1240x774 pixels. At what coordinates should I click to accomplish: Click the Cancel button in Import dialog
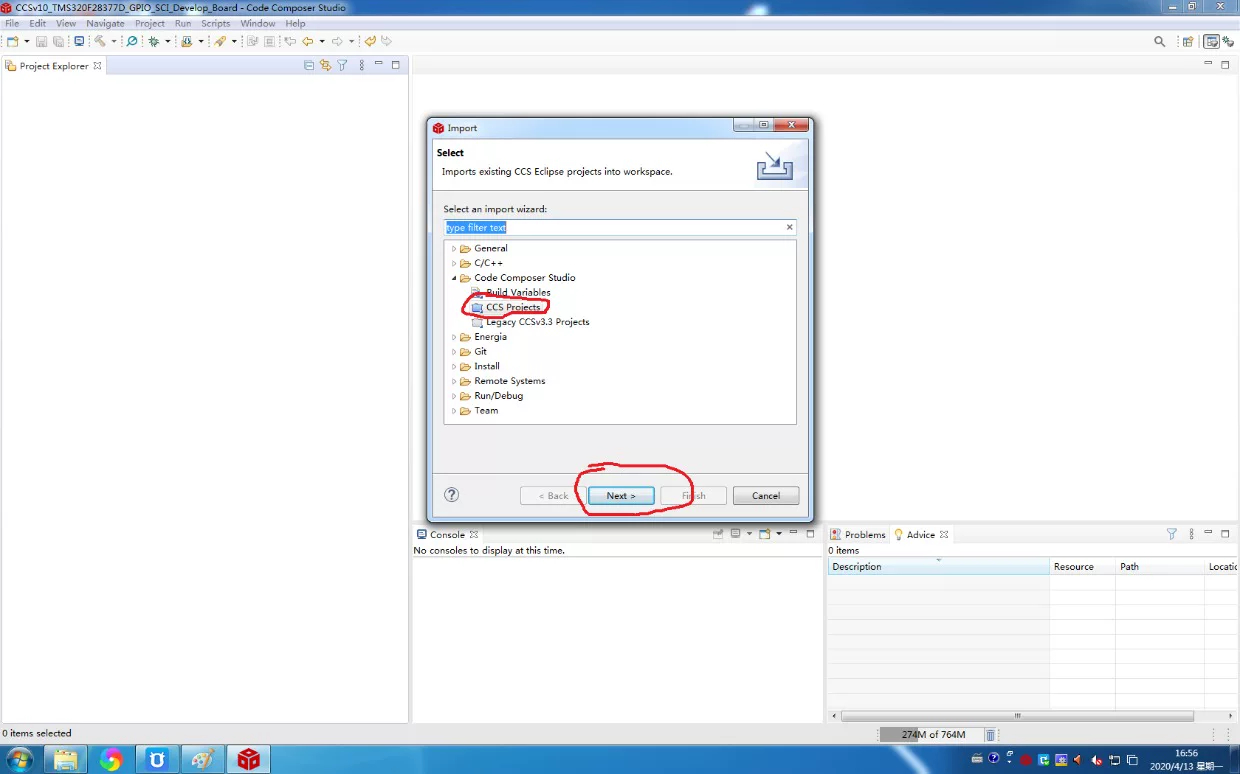click(766, 496)
